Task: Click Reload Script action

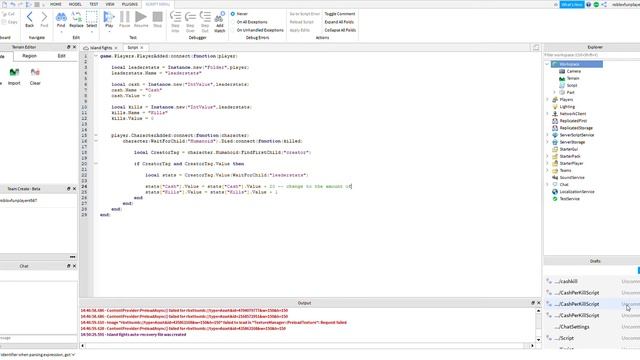Action: click(302, 22)
